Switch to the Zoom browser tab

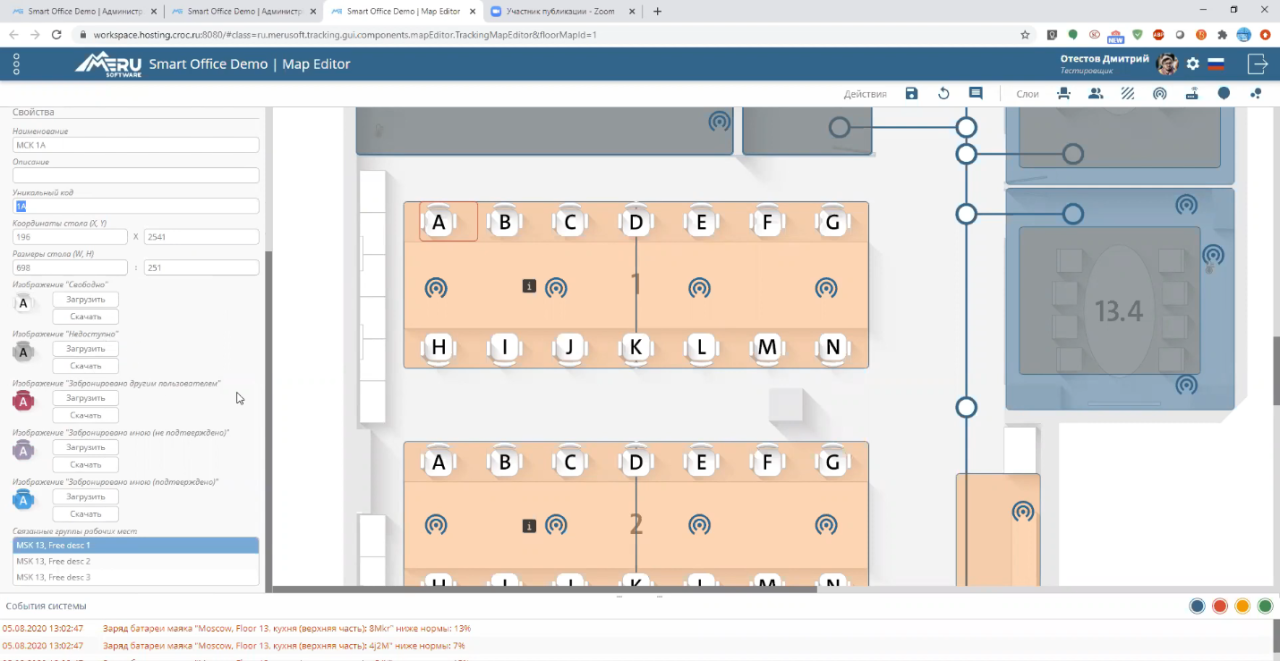(562, 11)
